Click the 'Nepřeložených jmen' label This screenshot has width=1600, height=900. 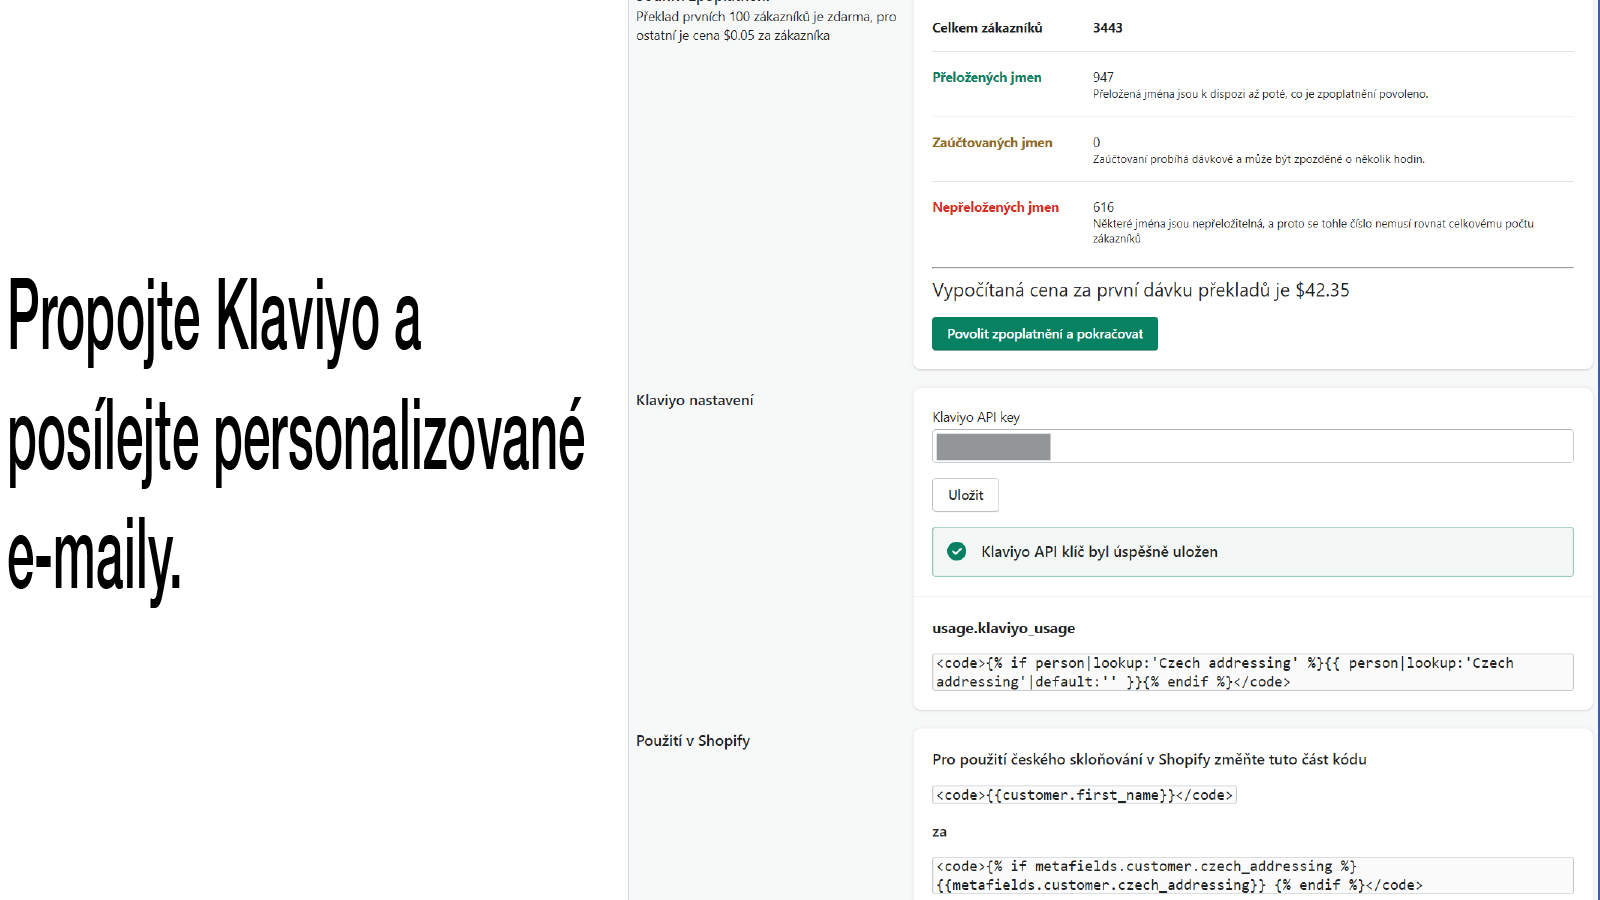point(995,208)
